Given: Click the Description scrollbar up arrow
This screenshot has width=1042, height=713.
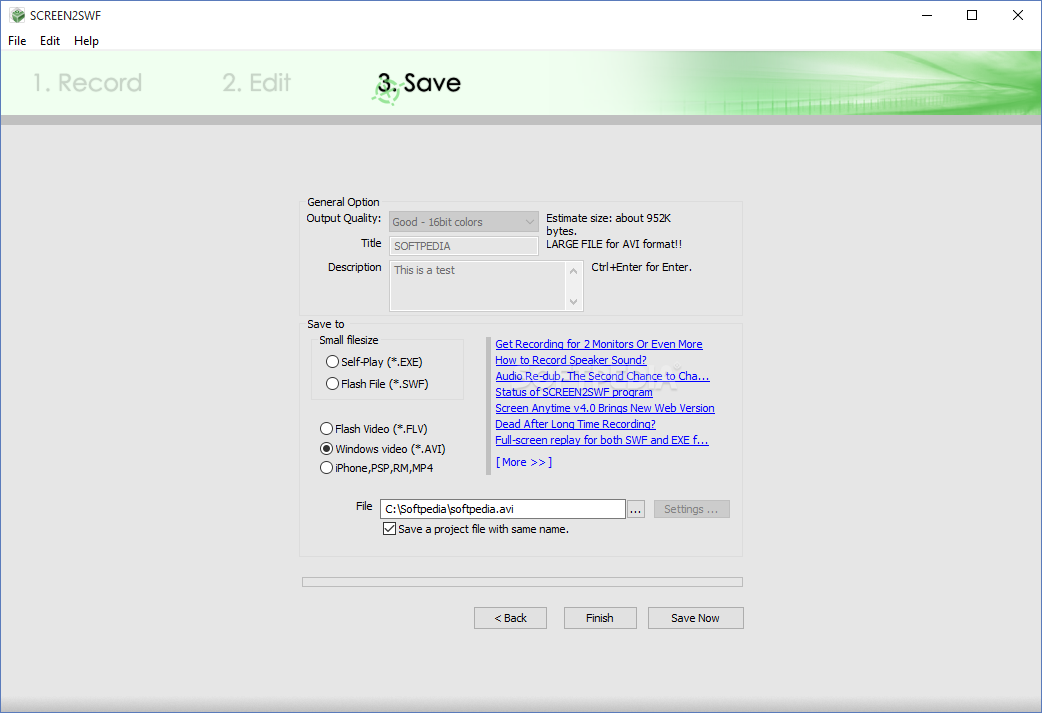Looking at the screenshot, I should [573, 270].
